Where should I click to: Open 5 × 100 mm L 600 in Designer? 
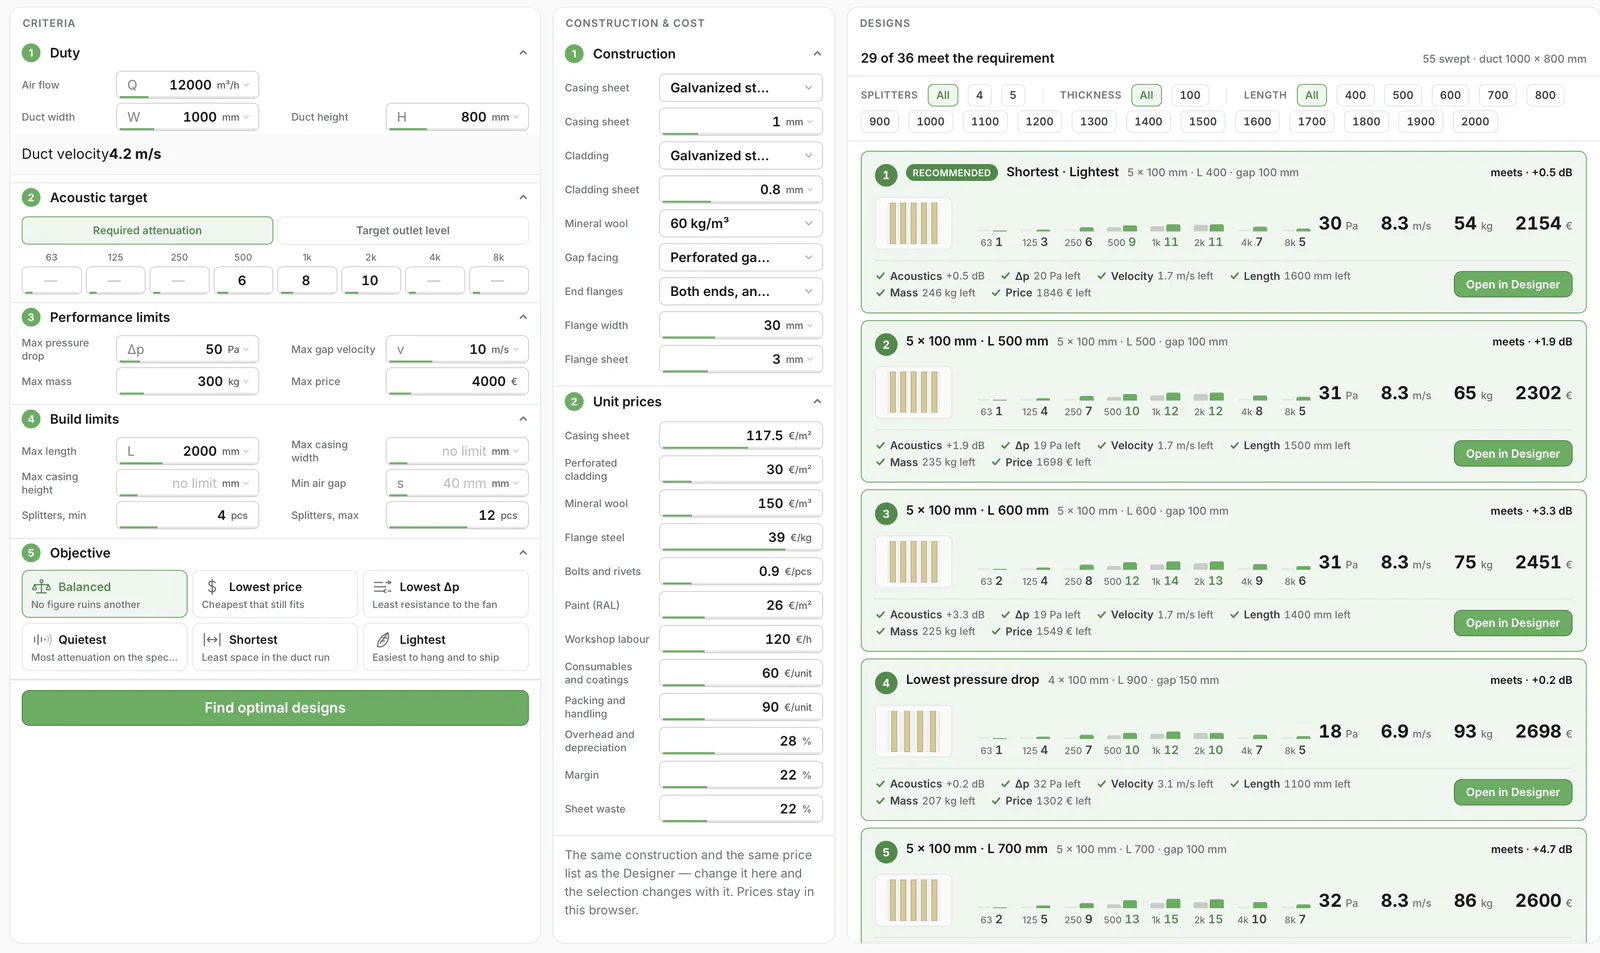point(1512,623)
